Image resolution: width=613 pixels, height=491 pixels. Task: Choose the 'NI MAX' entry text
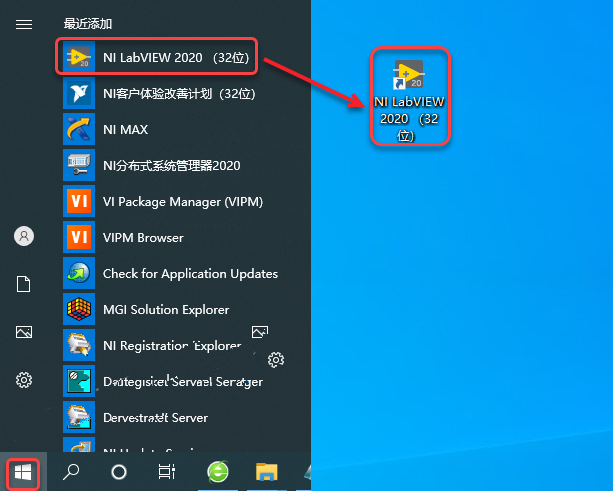(x=125, y=129)
